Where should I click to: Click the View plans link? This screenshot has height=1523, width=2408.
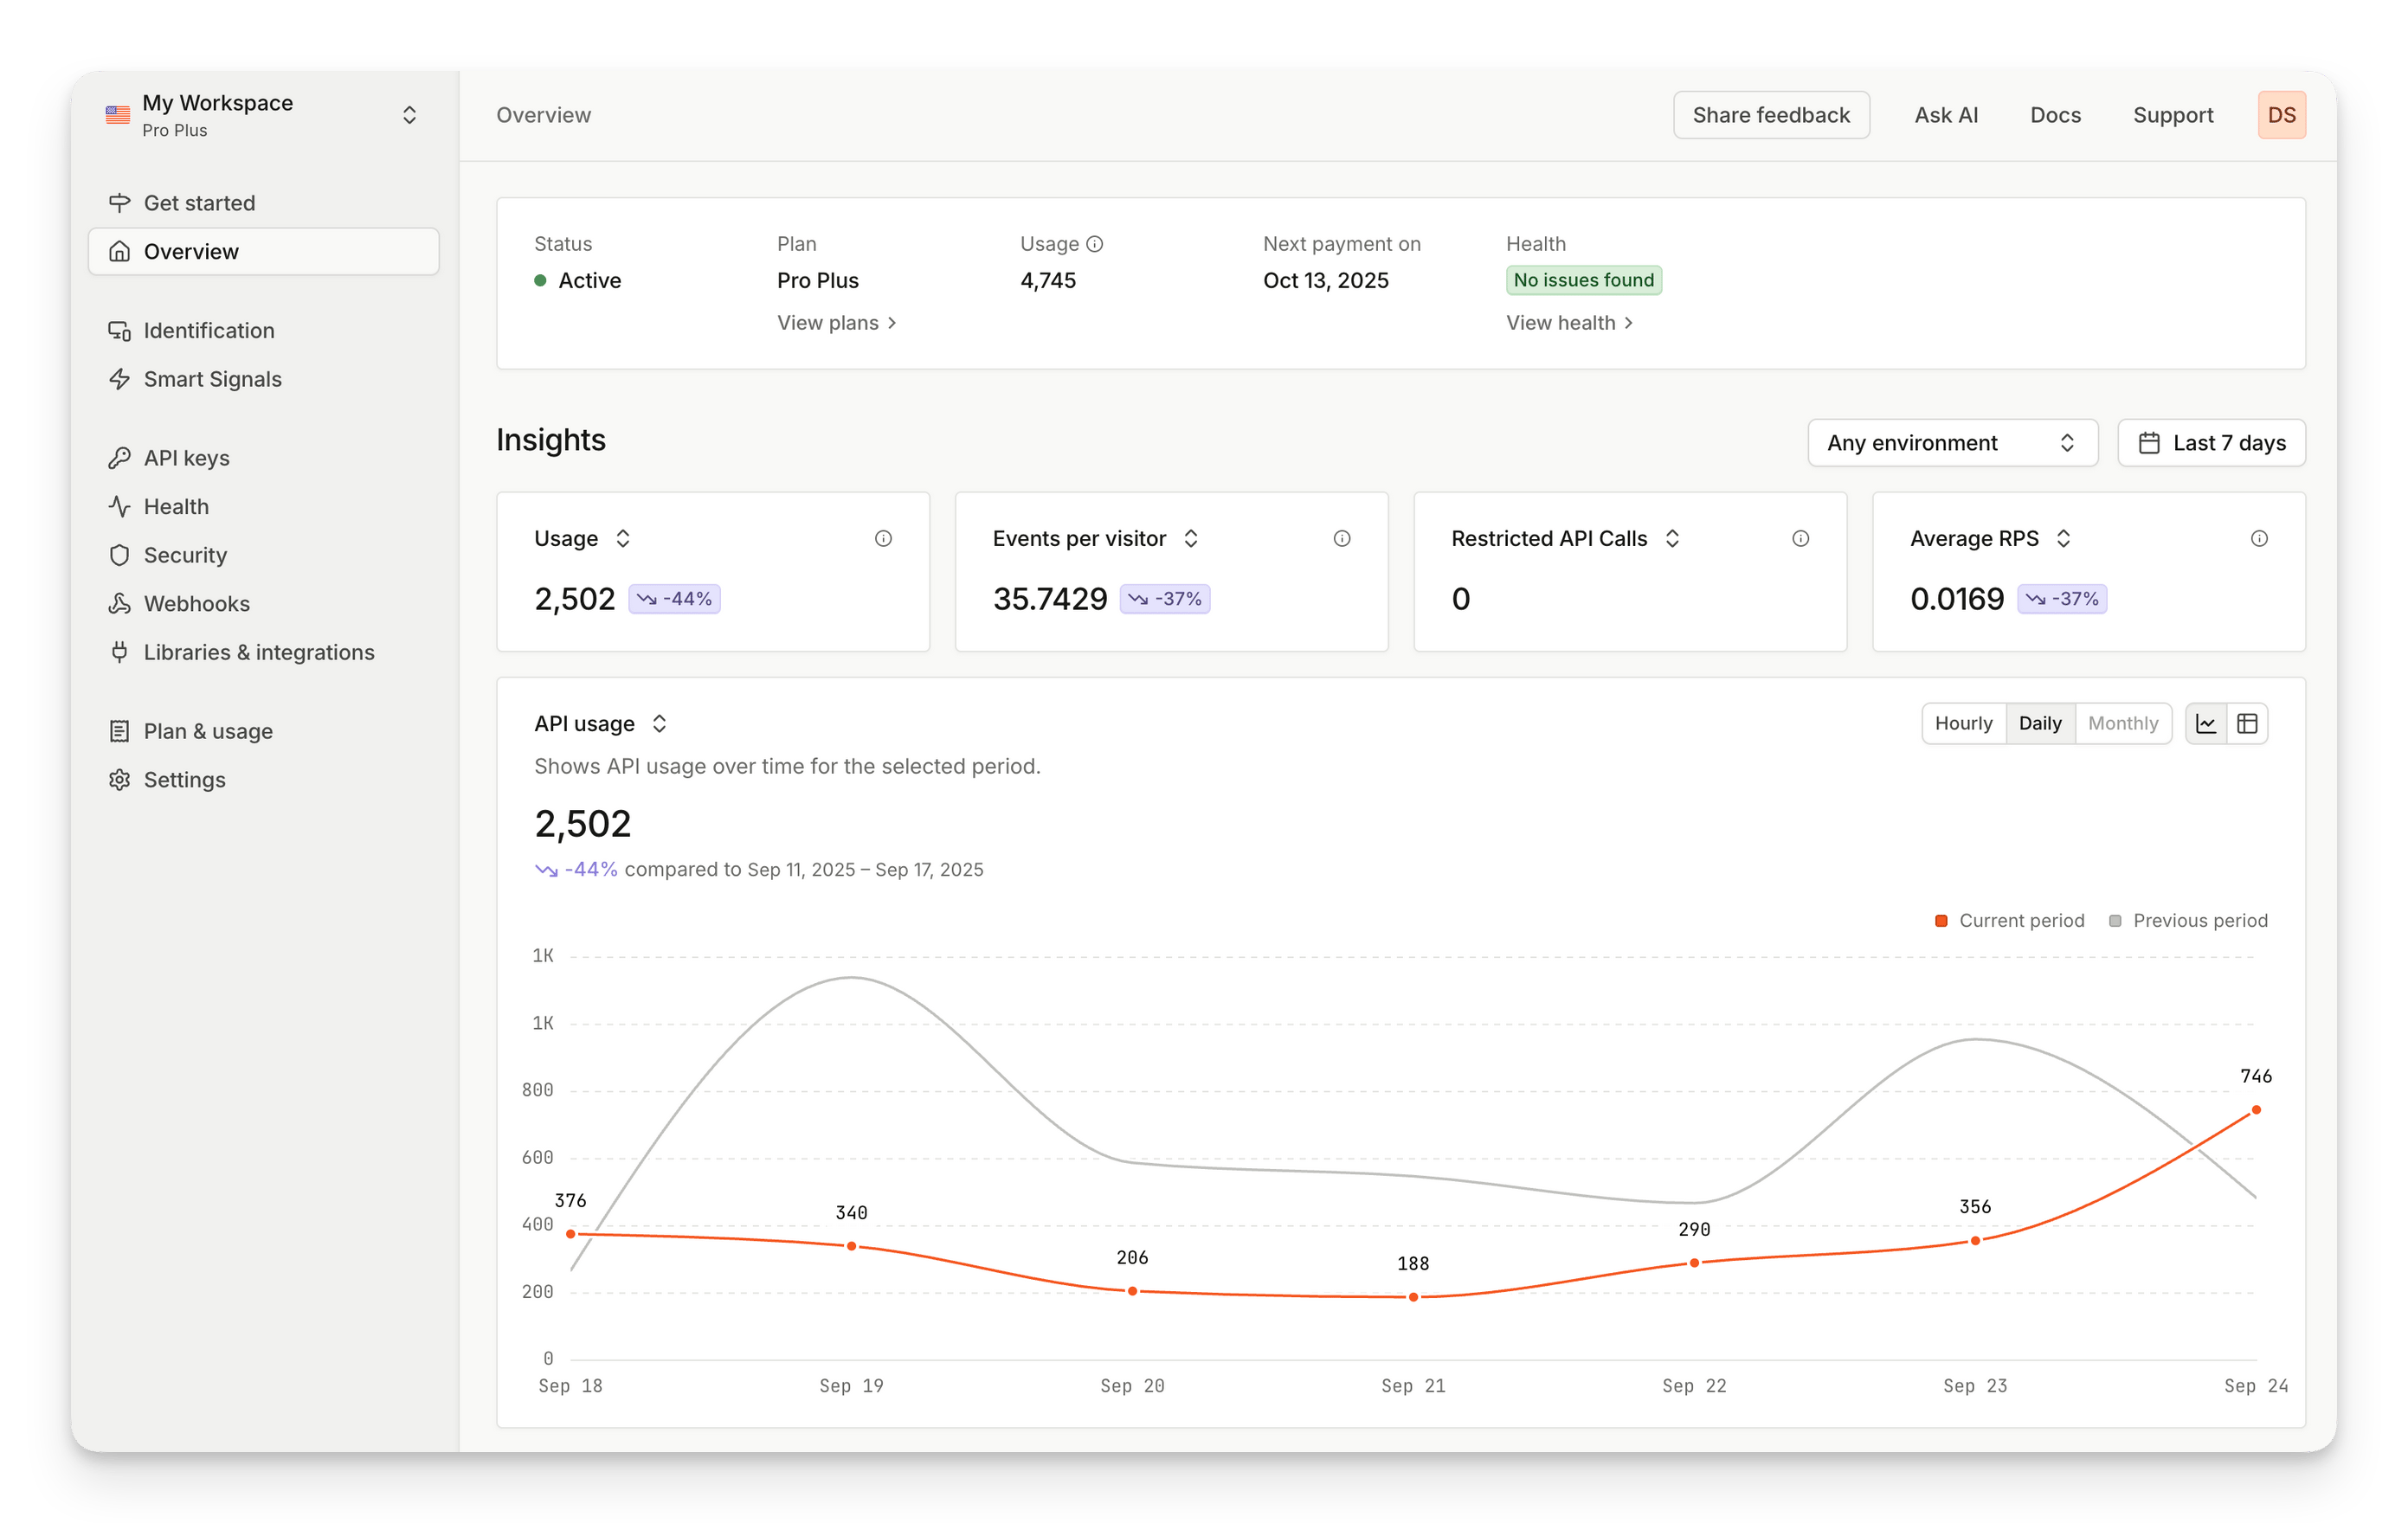(x=837, y=323)
